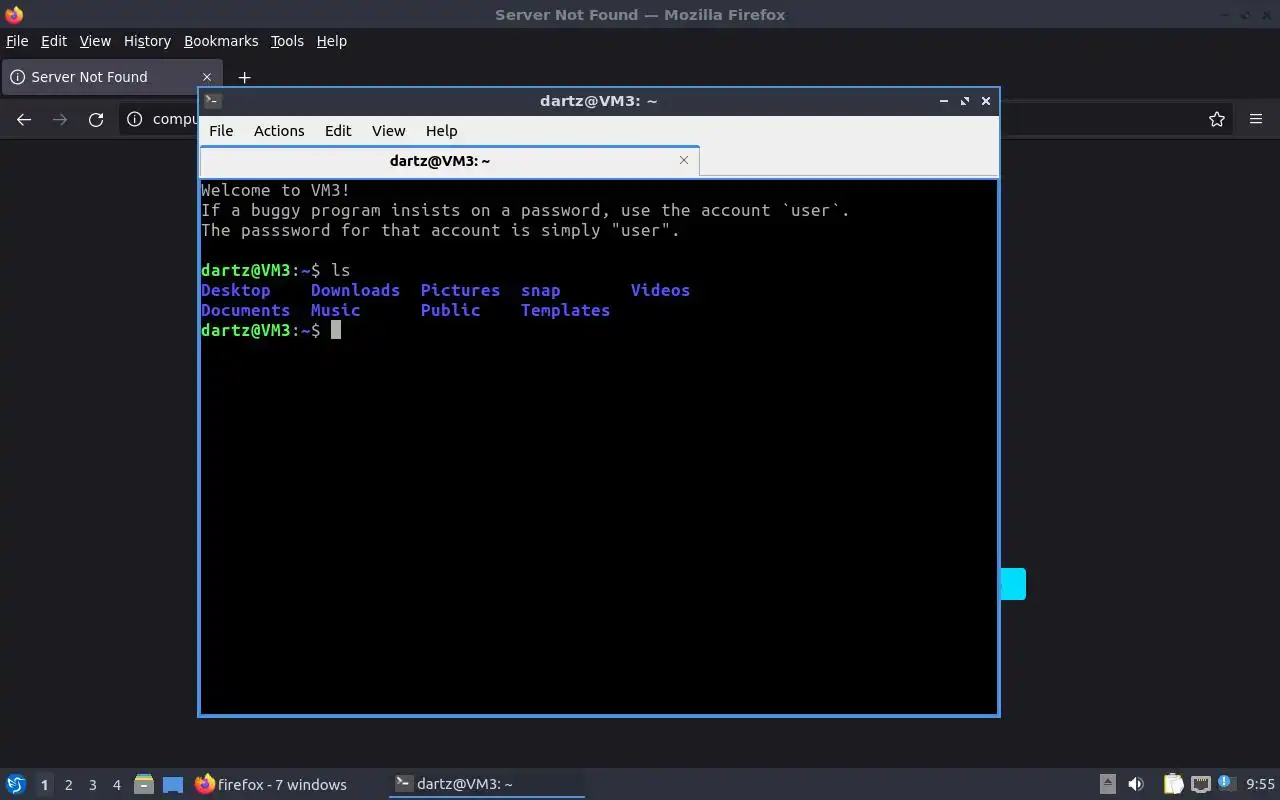Open the terminal Actions menu
This screenshot has width=1280, height=800.
tap(279, 131)
